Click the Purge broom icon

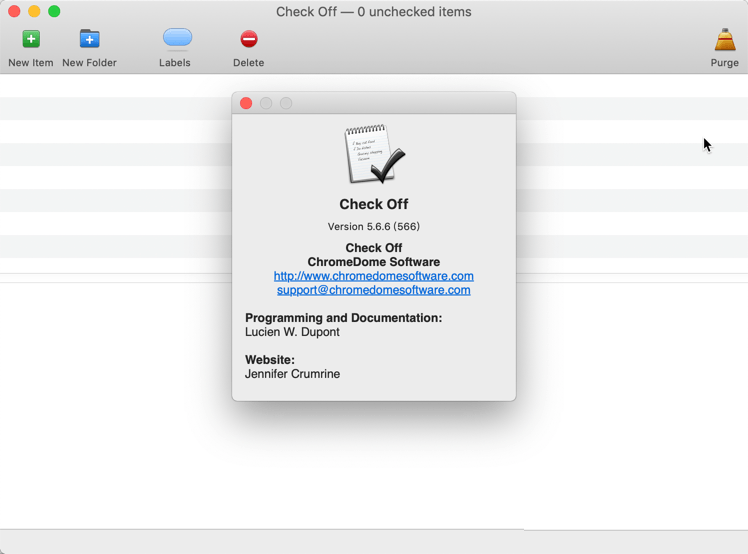tap(725, 39)
